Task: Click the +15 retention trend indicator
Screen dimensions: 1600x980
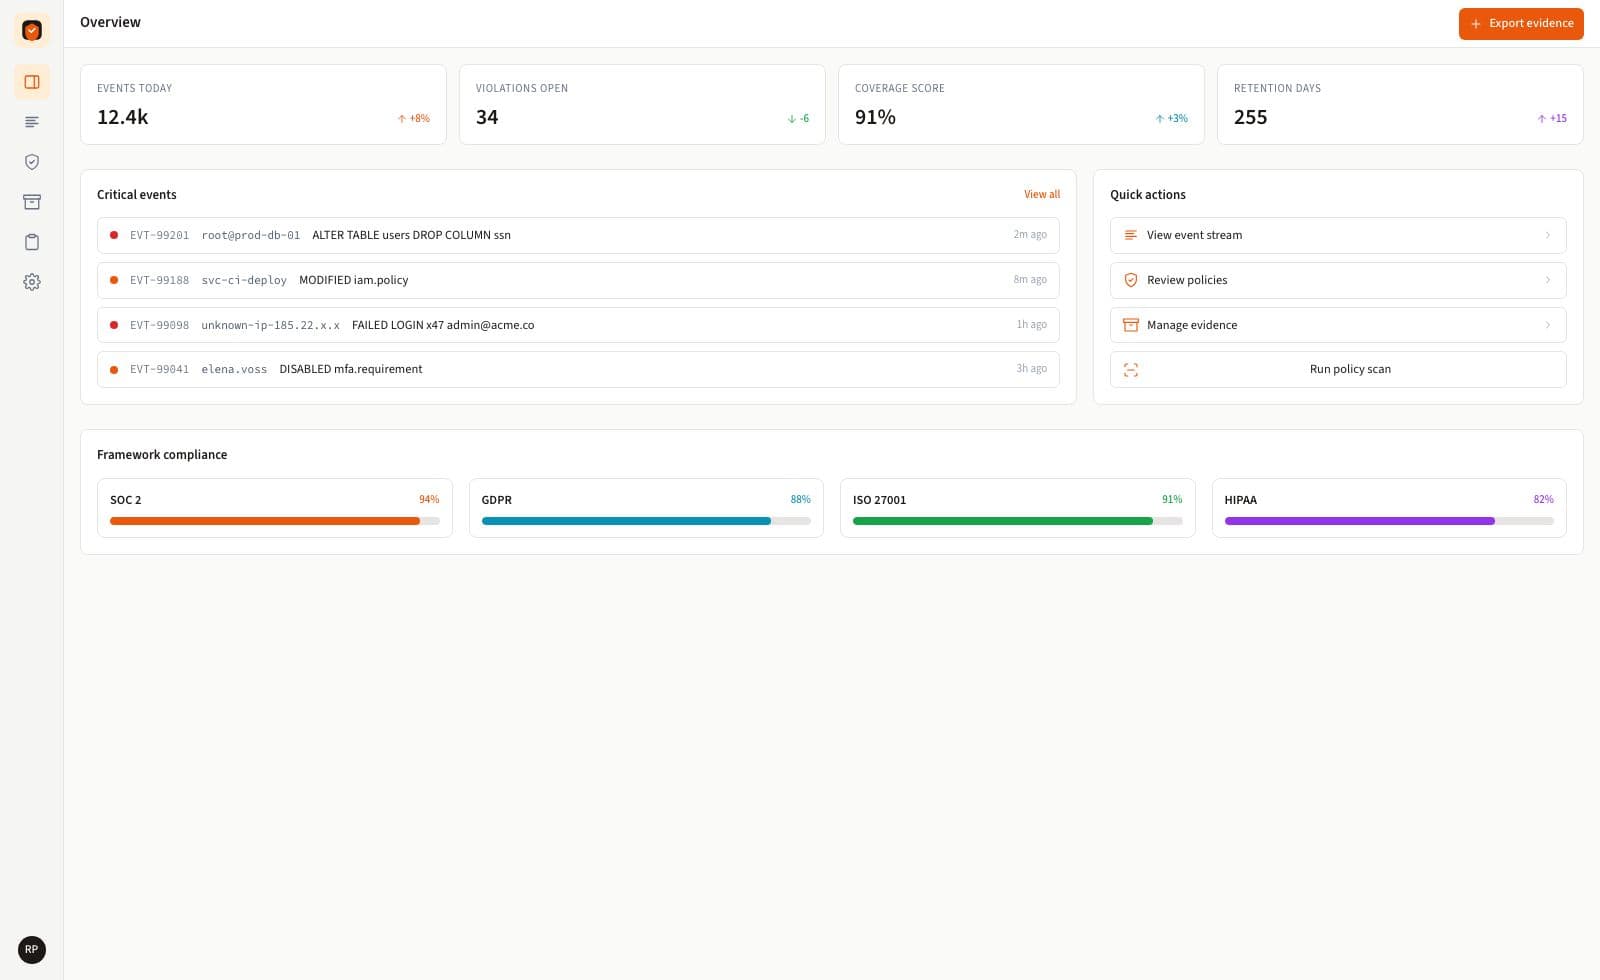Action: coord(1552,118)
